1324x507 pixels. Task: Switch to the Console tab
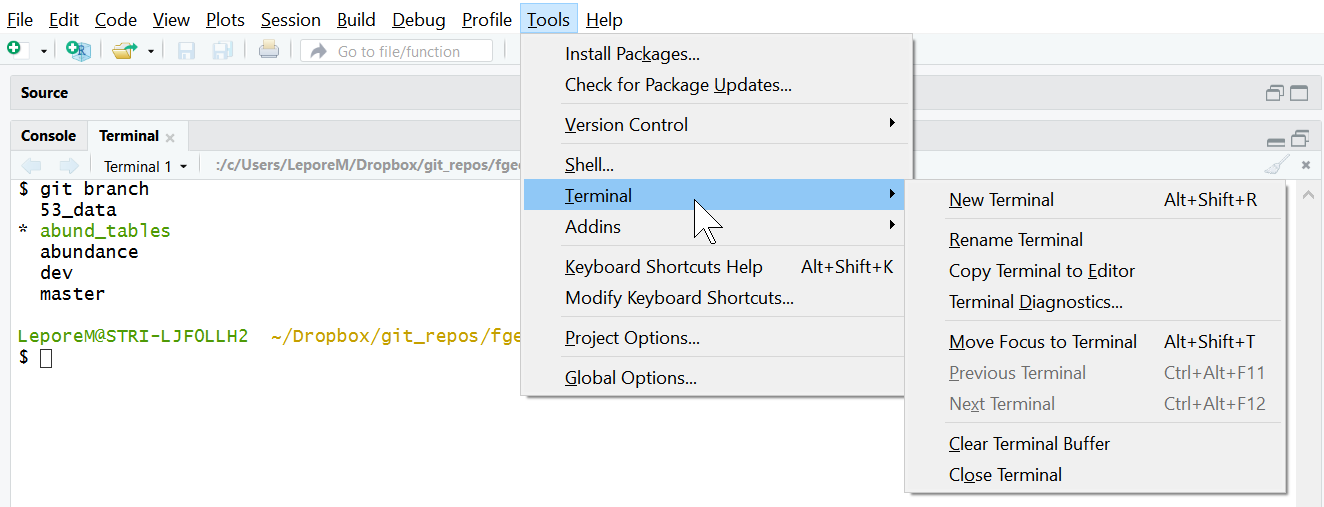coord(48,136)
